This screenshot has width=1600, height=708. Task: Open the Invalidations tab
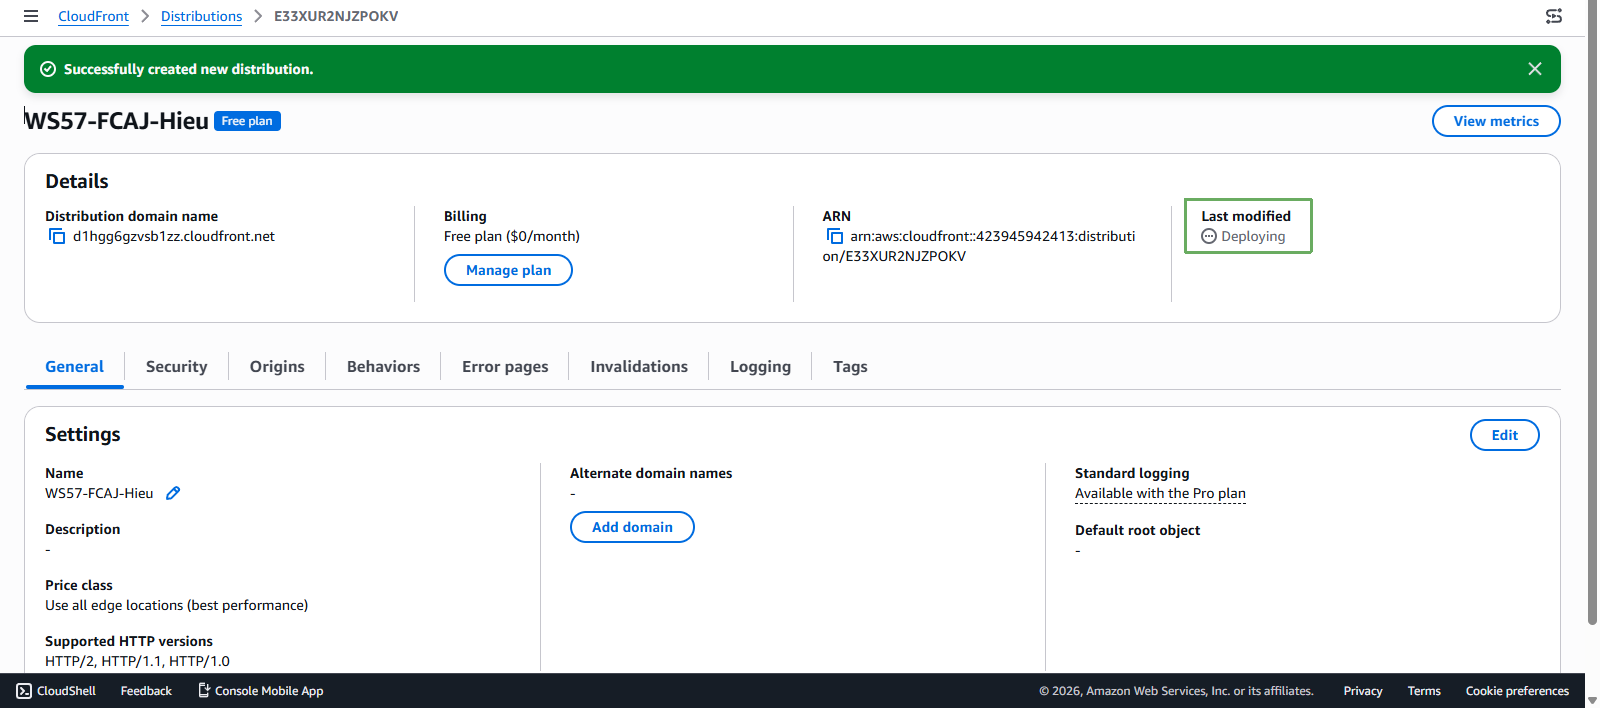point(639,367)
